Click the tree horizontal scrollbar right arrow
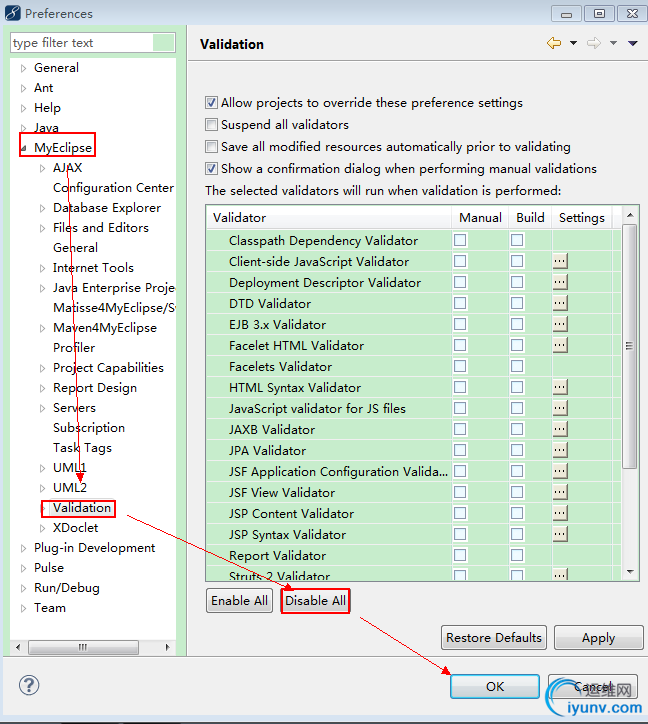648x724 pixels. (168, 647)
